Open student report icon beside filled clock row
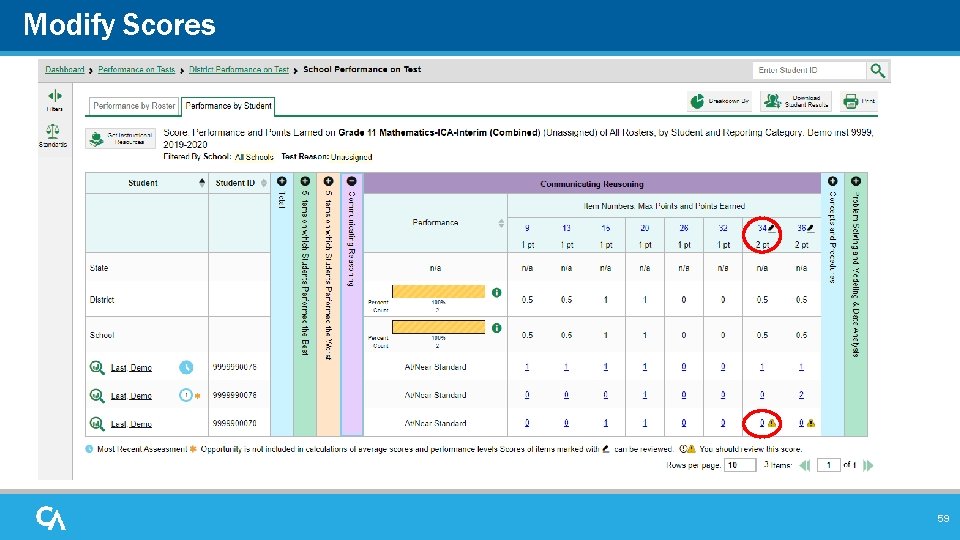 coord(97,367)
